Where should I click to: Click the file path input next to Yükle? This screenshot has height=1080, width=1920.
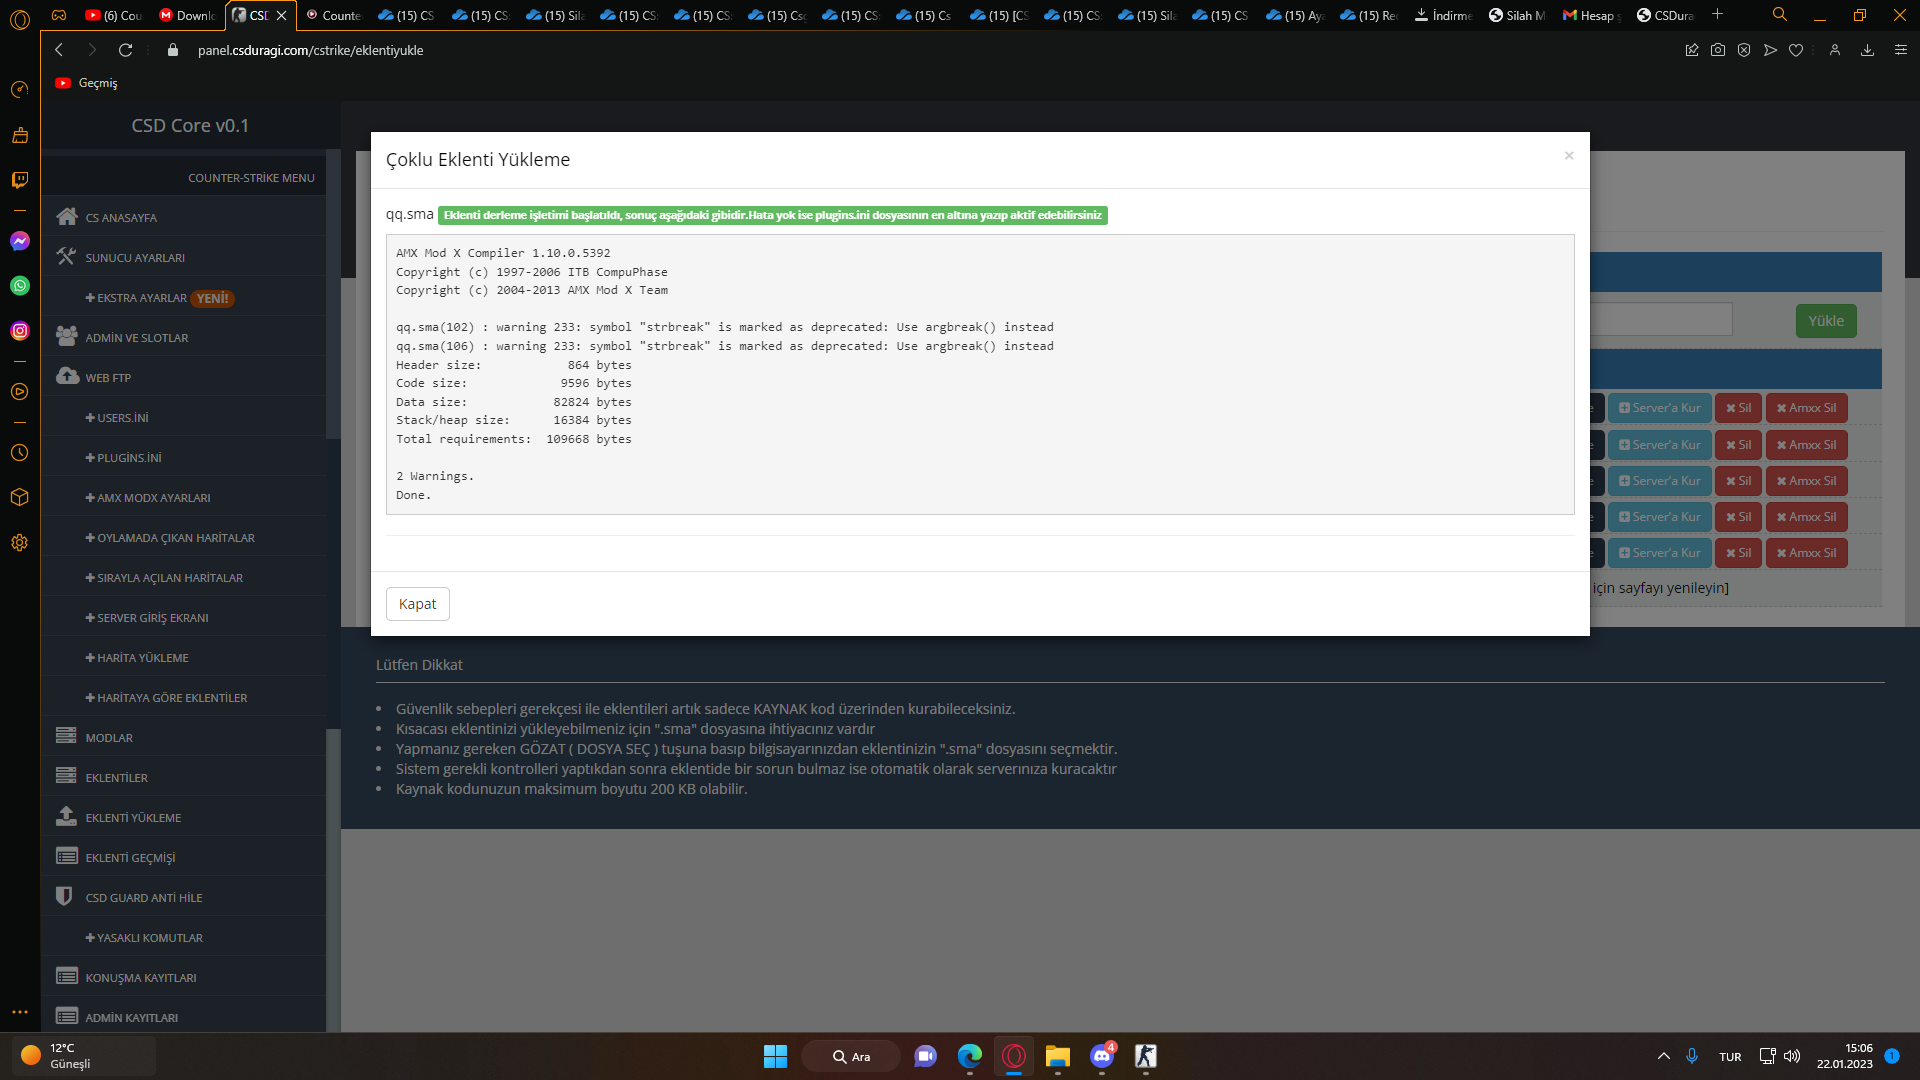click(1661, 320)
